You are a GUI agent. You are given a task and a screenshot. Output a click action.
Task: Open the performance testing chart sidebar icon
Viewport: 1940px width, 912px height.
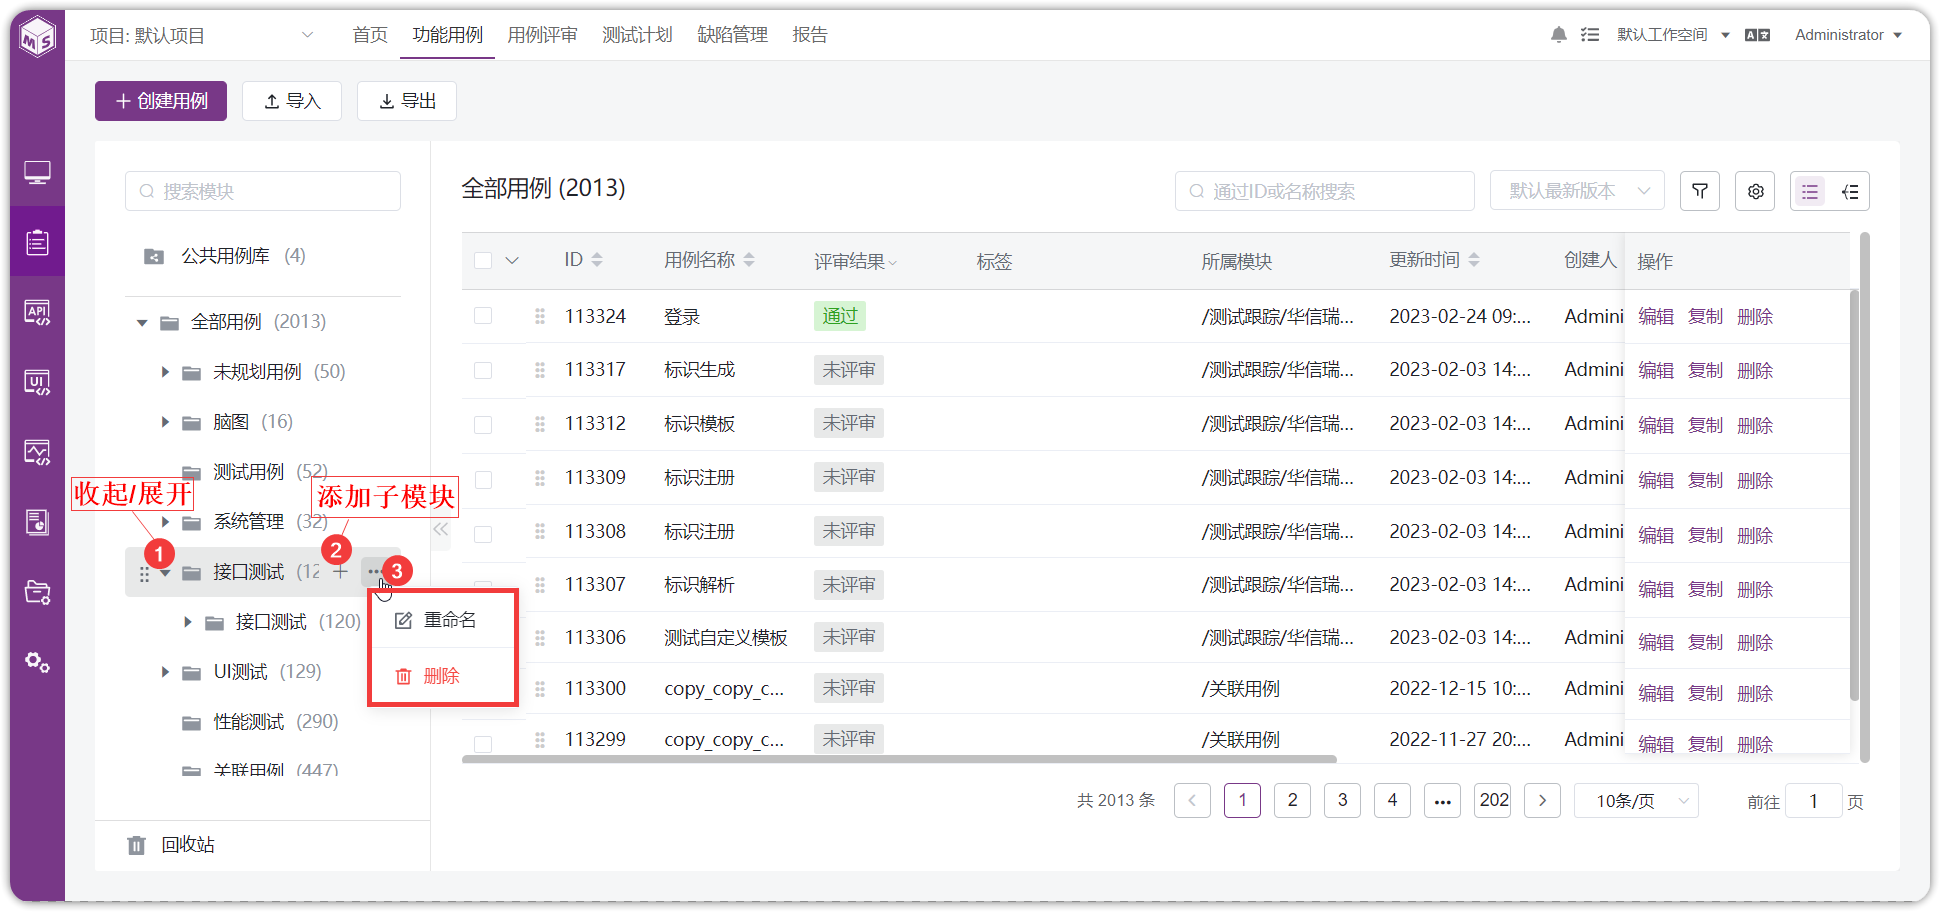click(38, 452)
